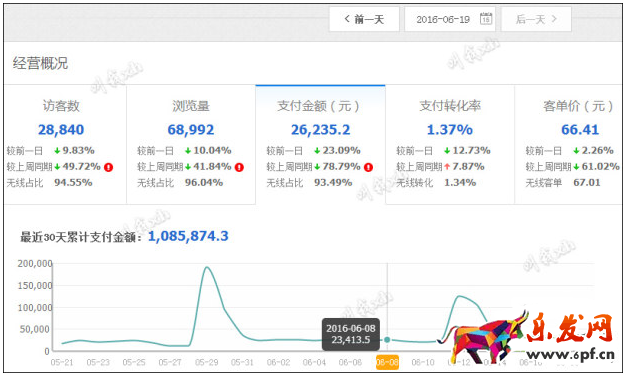The height and width of the screenshot is (375, 625).
Task: Click the highlighted 06-08 axis label
Action: coord(387,362)
